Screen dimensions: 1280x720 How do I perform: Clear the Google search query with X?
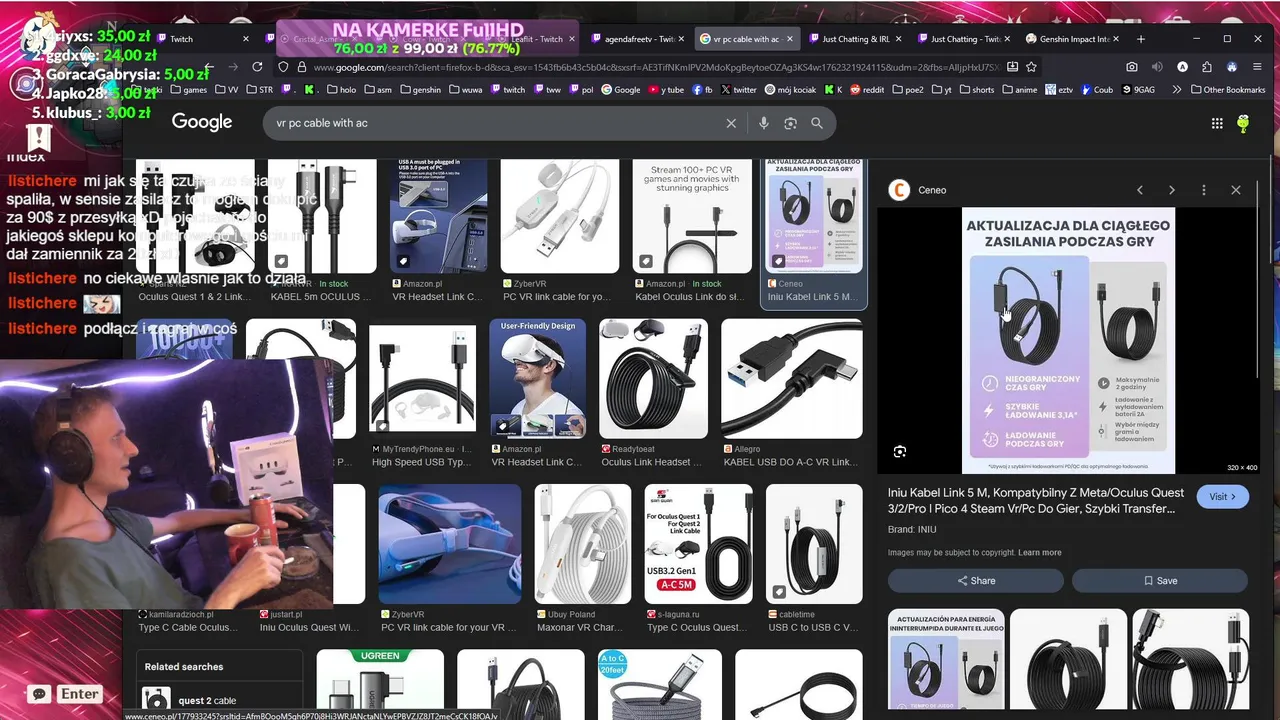(731, 123)
